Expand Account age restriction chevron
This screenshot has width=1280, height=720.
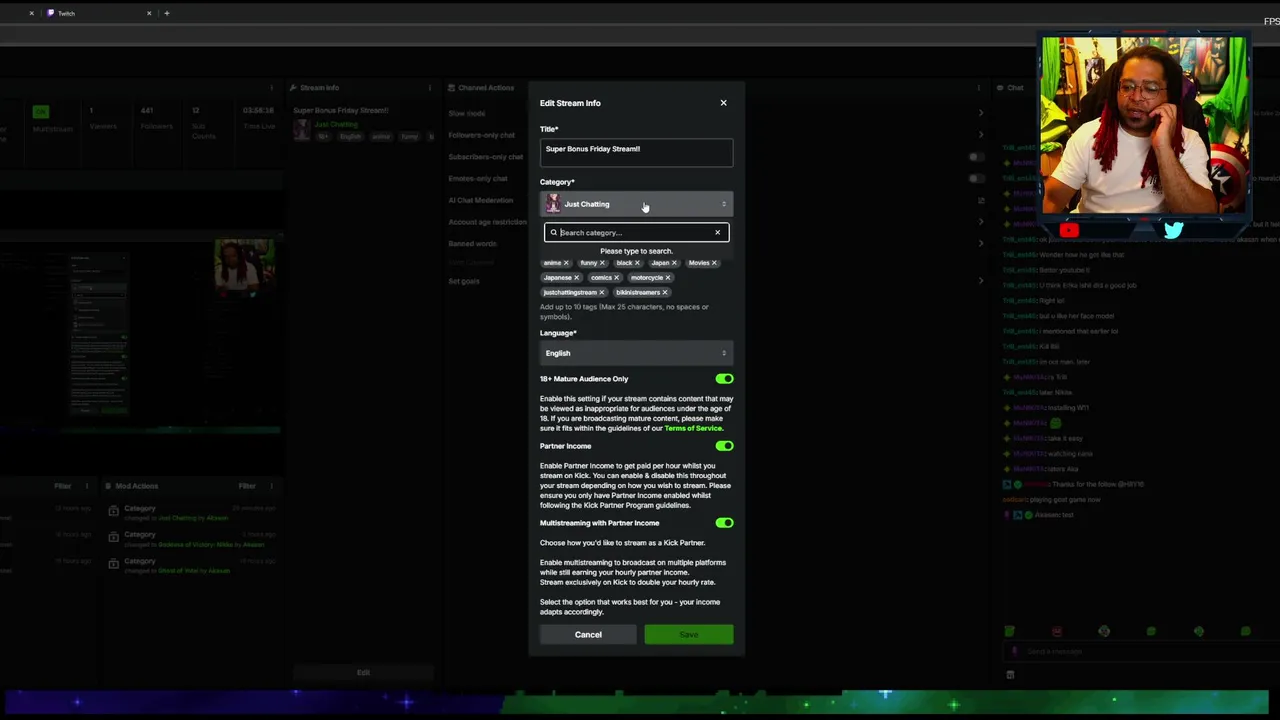tap(981, 222)
